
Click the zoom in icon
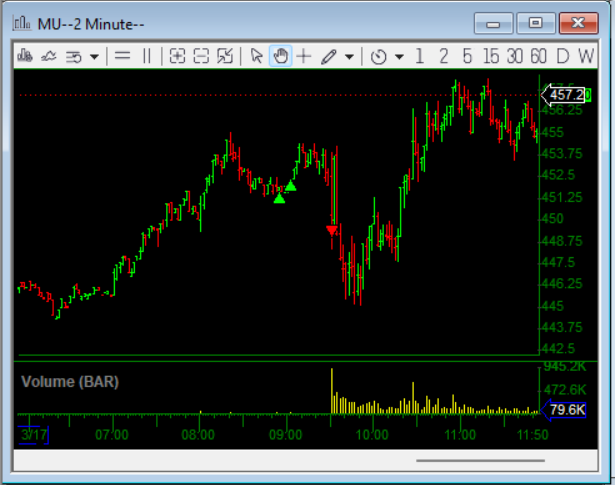(177, 56)
